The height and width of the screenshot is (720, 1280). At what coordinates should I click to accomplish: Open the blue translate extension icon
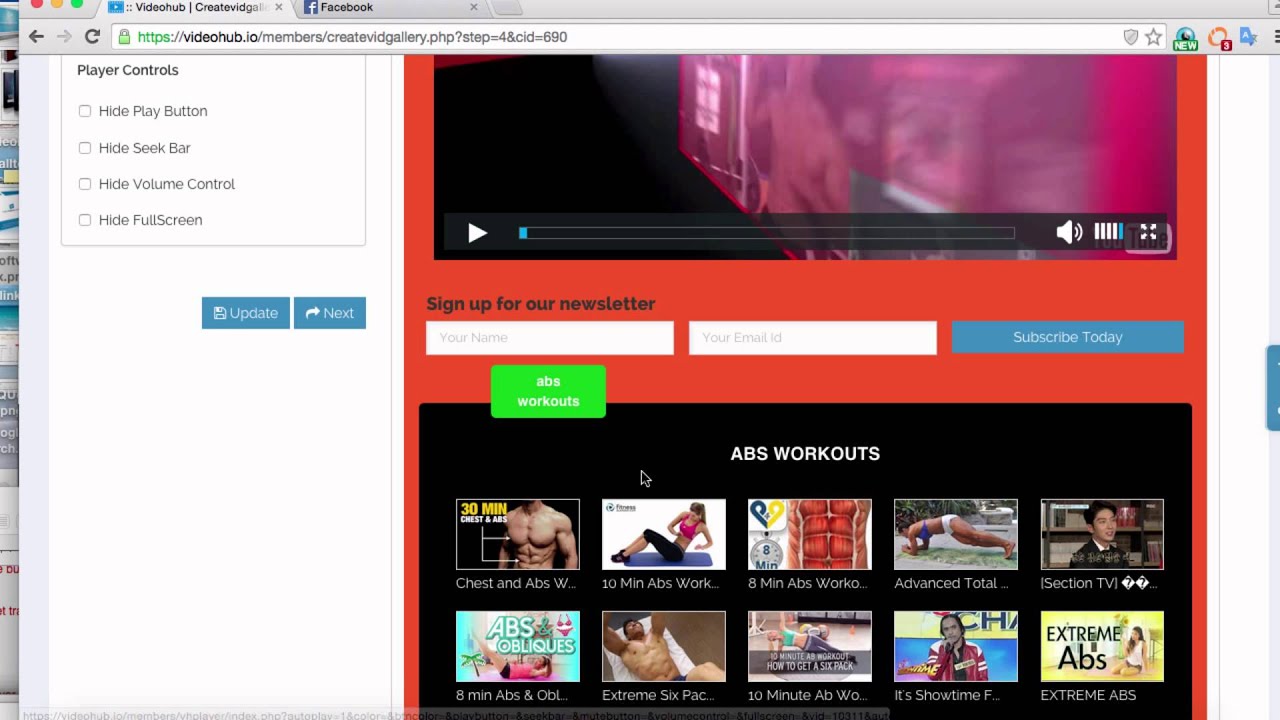(x=1248, y=37)
